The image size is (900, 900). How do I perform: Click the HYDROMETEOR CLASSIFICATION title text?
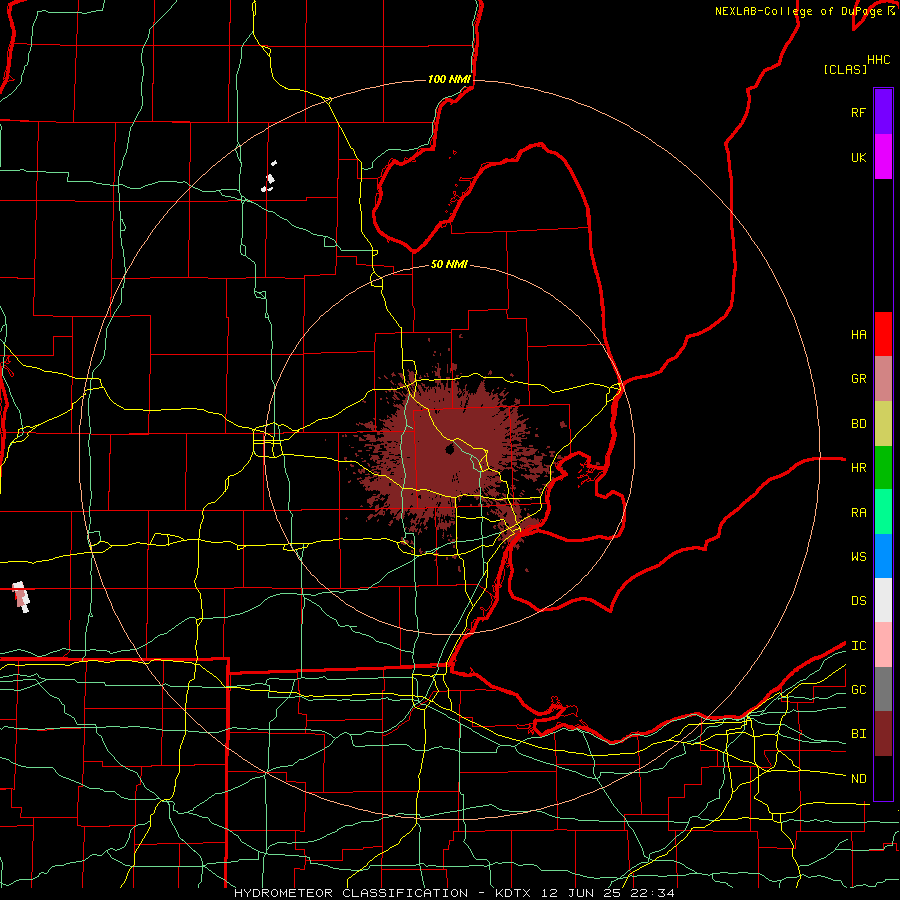pos(351,893)
